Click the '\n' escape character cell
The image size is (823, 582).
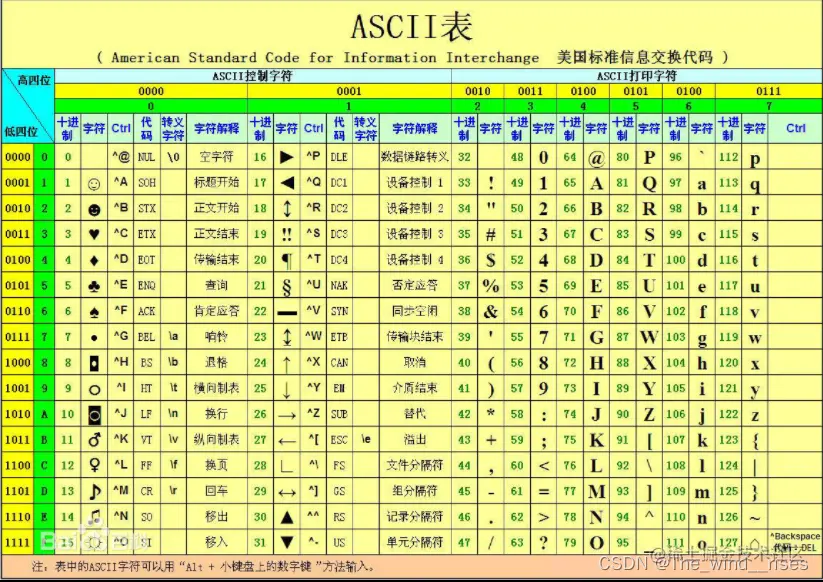tap(173, 414)
